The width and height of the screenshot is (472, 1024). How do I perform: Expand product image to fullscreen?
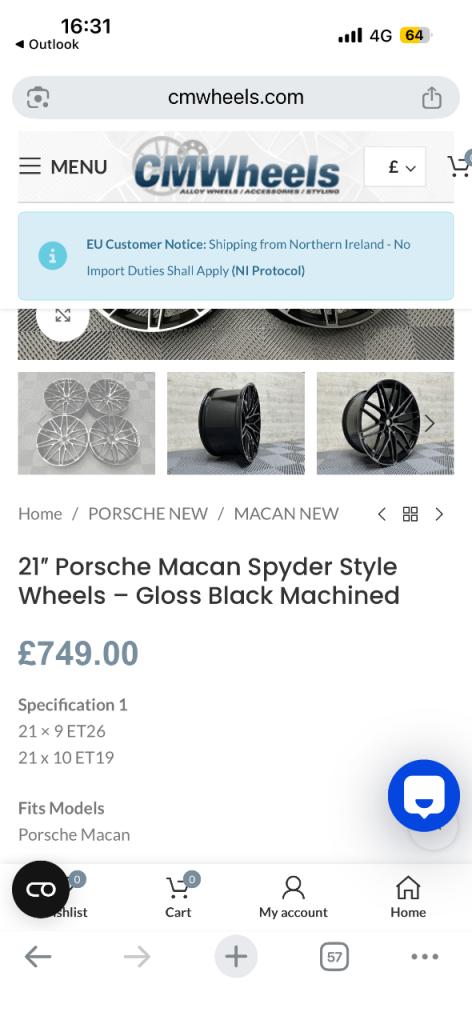[x=63, y=316]
